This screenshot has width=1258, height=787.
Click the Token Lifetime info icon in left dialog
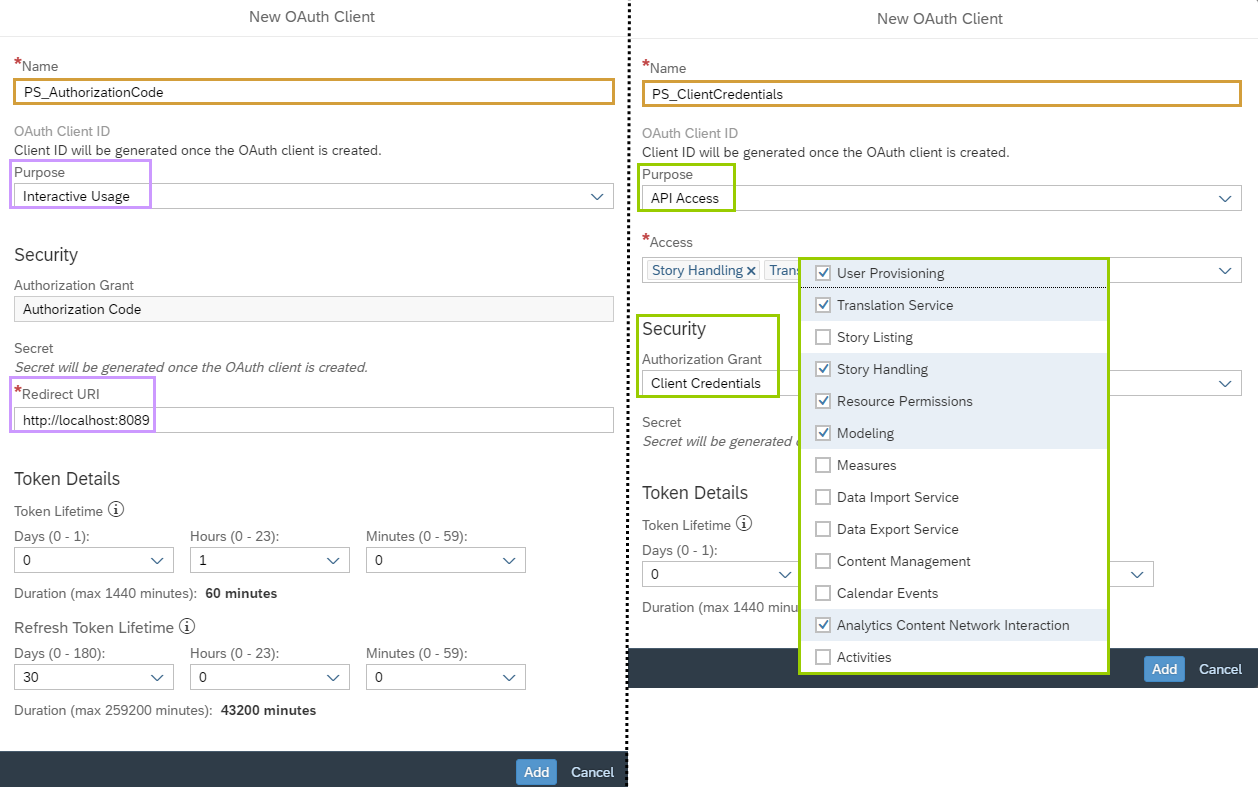116,510
